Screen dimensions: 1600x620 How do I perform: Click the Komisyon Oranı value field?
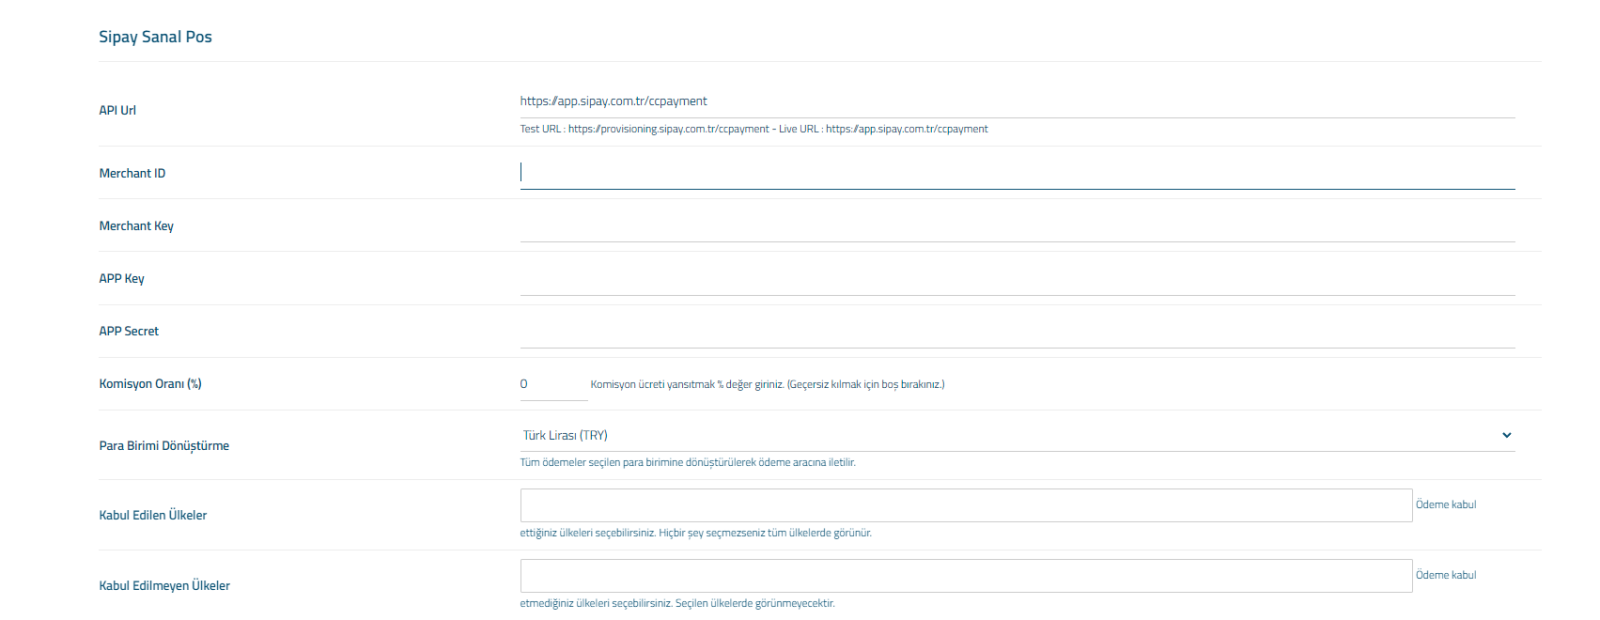(553, 384)
